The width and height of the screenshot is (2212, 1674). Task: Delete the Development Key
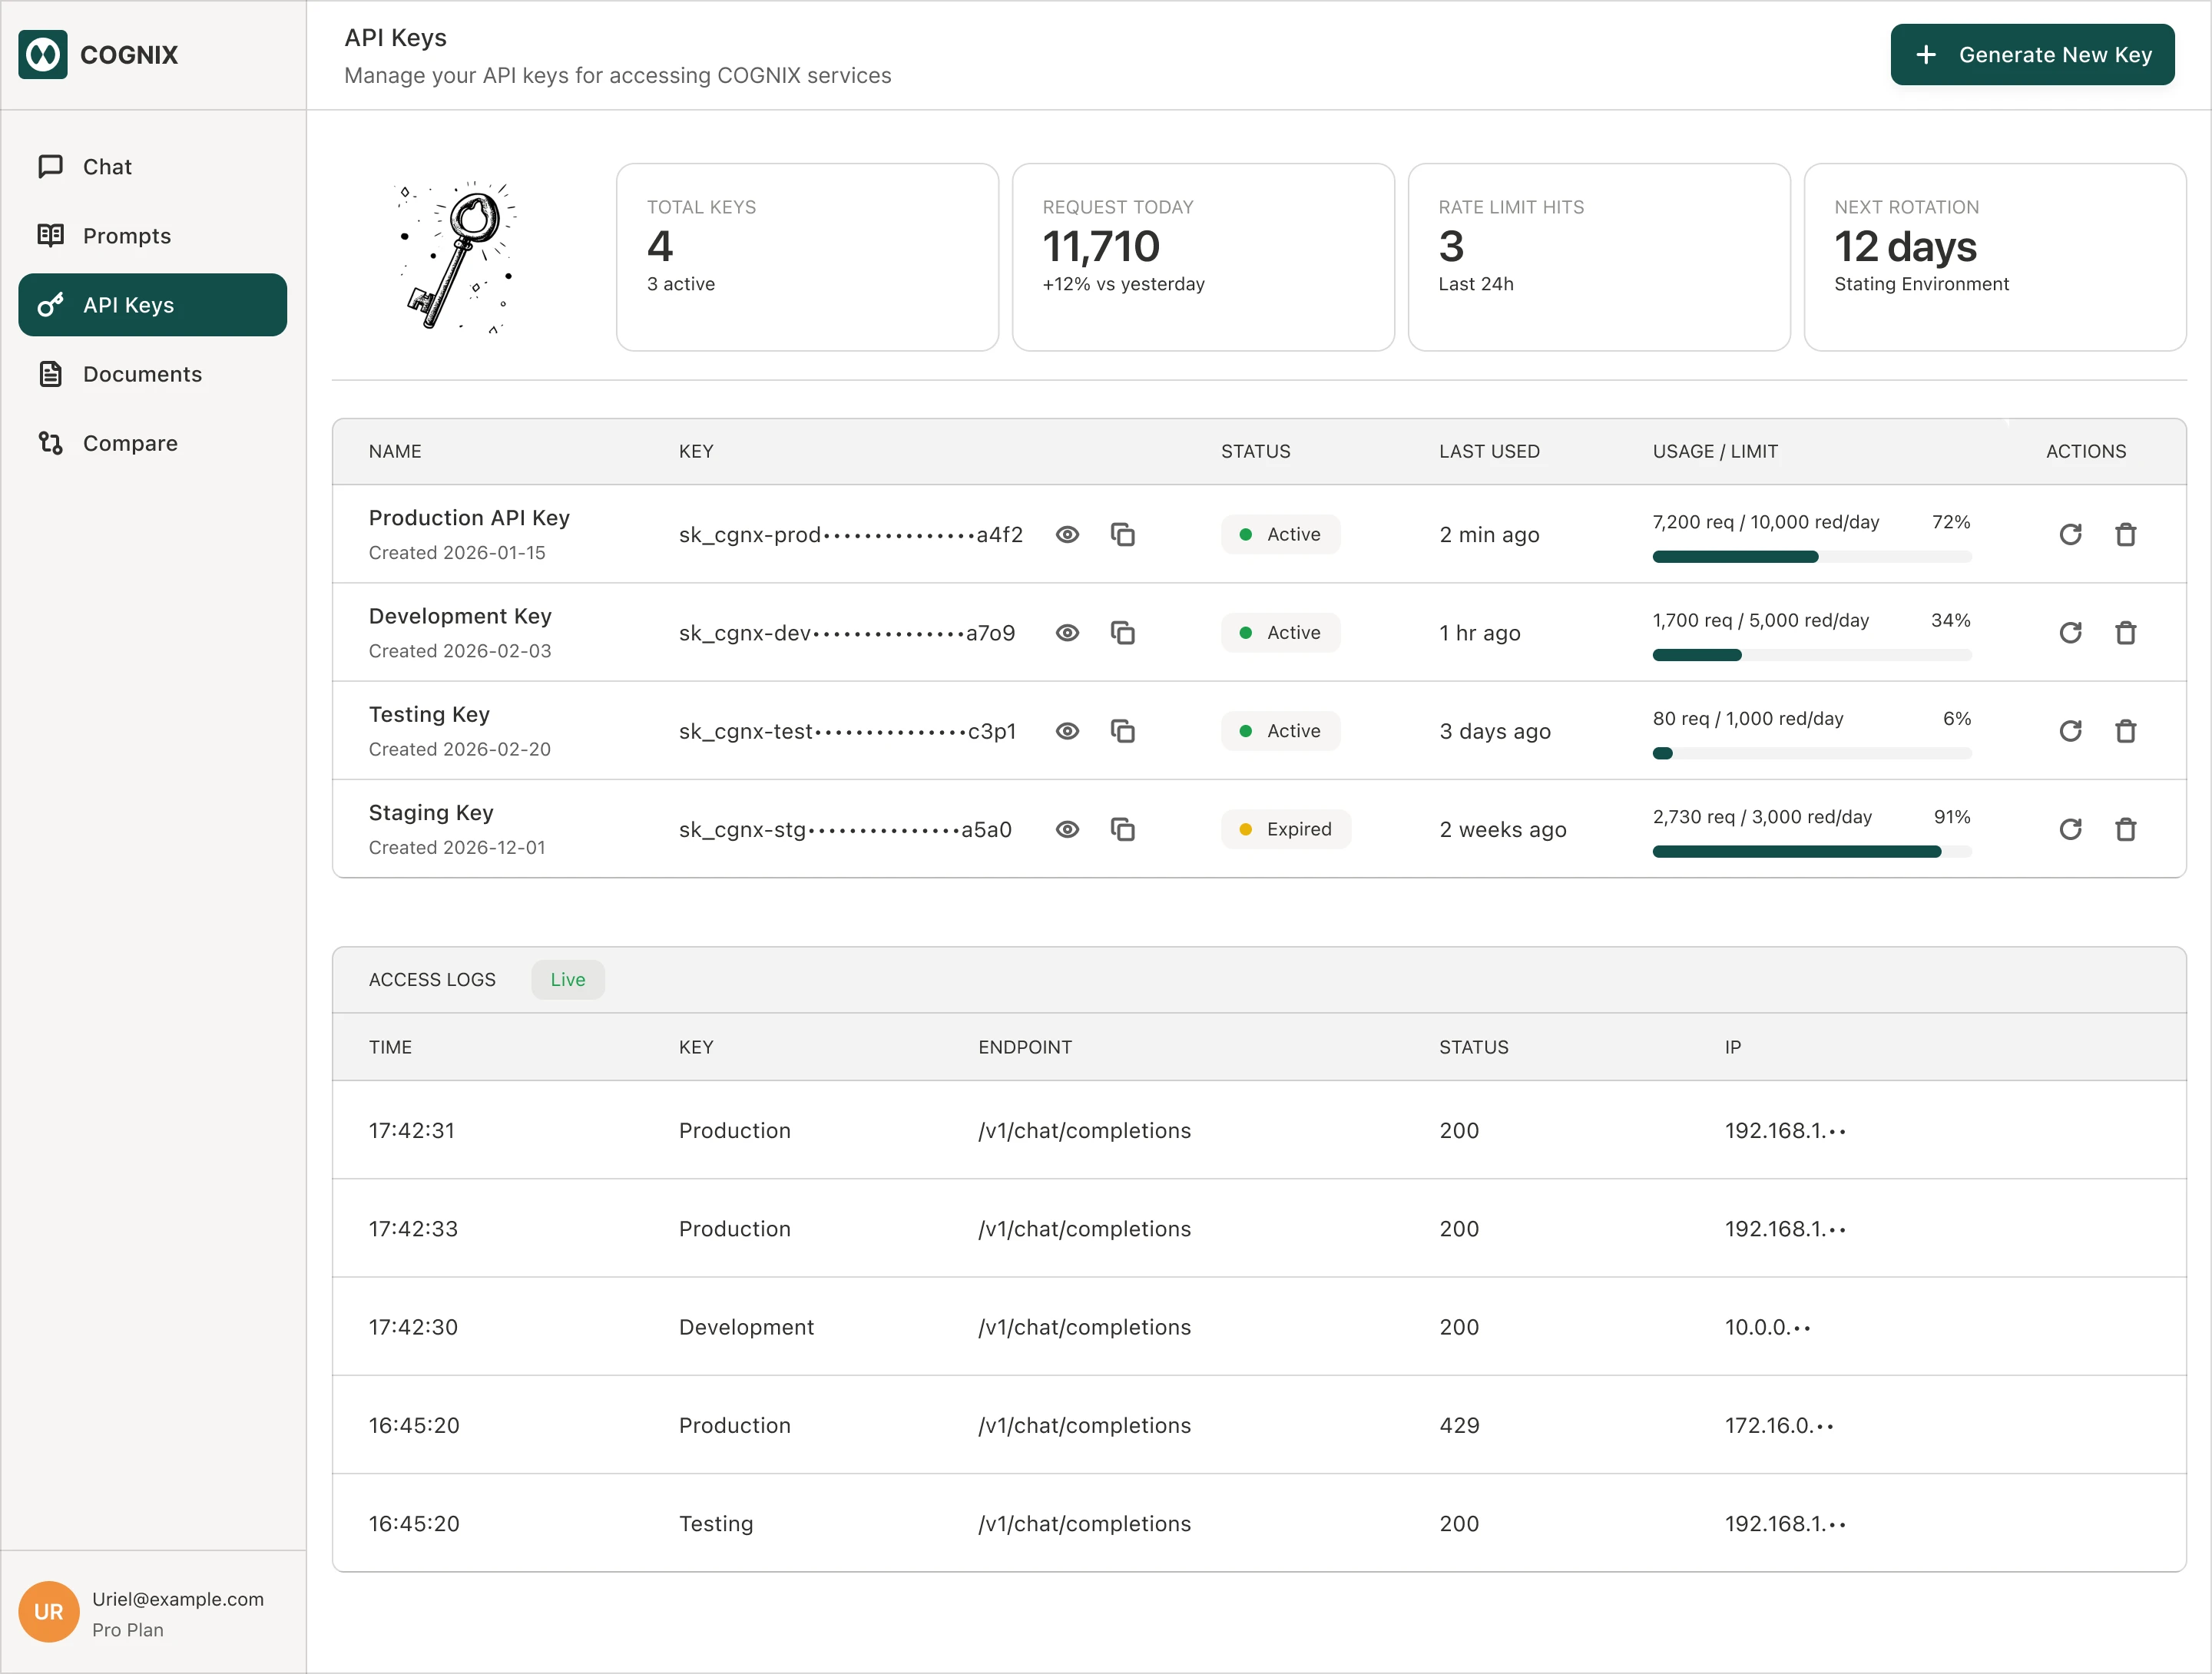tap(2125, 633)
